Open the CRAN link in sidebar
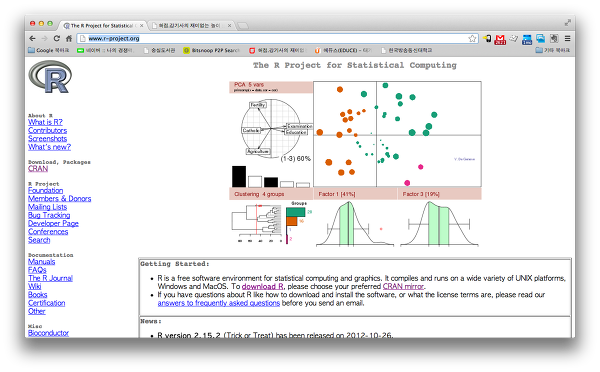 click(x=38, y=168)
